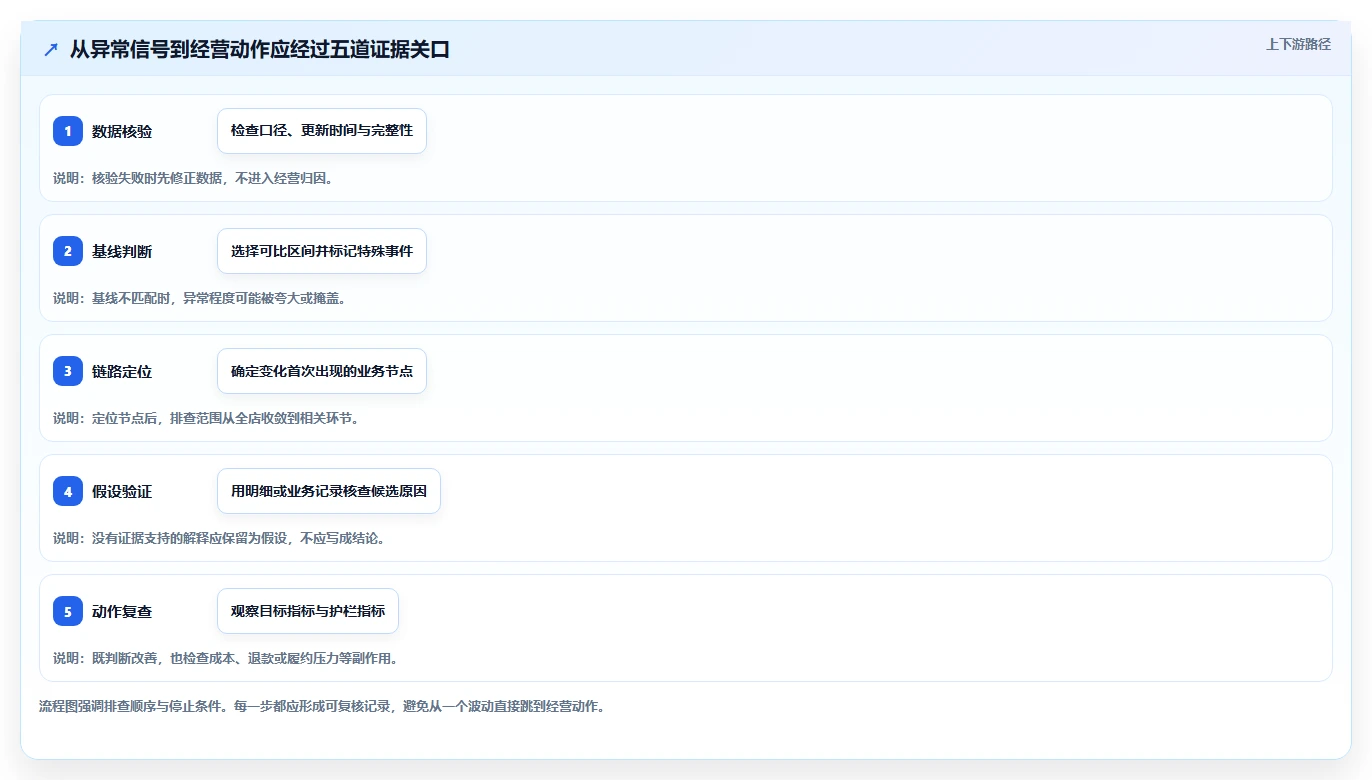
Task: Click the 用明细或业务记录核查候选原因 box
Action: point(329,491)
